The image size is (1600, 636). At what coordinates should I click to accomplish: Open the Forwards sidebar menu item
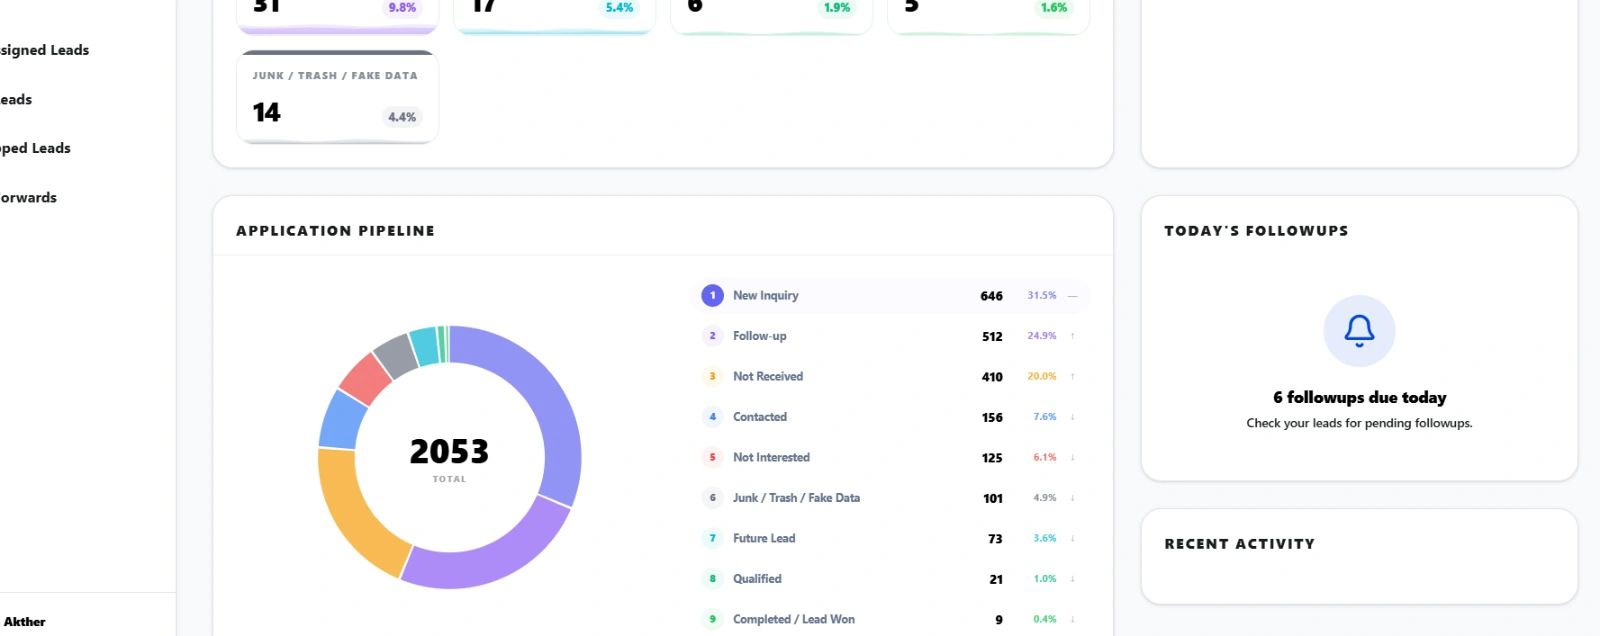[28, 197]
